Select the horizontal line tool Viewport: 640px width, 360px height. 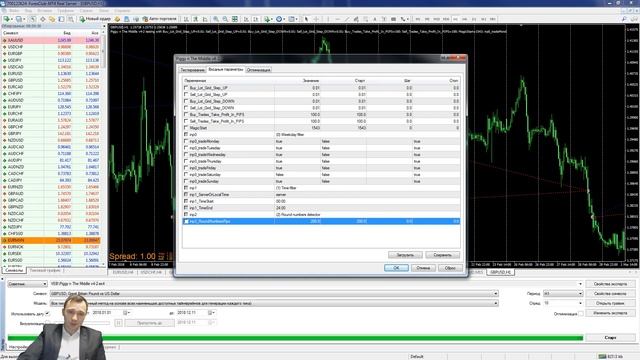(x=338, y=19)
